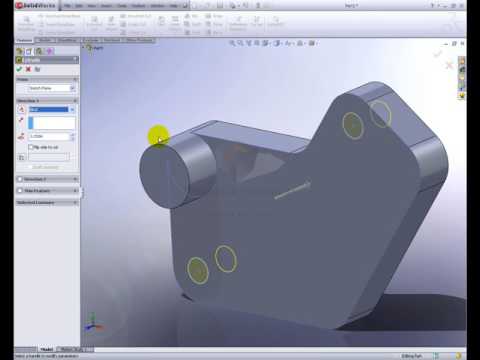This screenshot has width=480, height=360.
Task: Collapse the From section chevron
Action: coord(75,80)
